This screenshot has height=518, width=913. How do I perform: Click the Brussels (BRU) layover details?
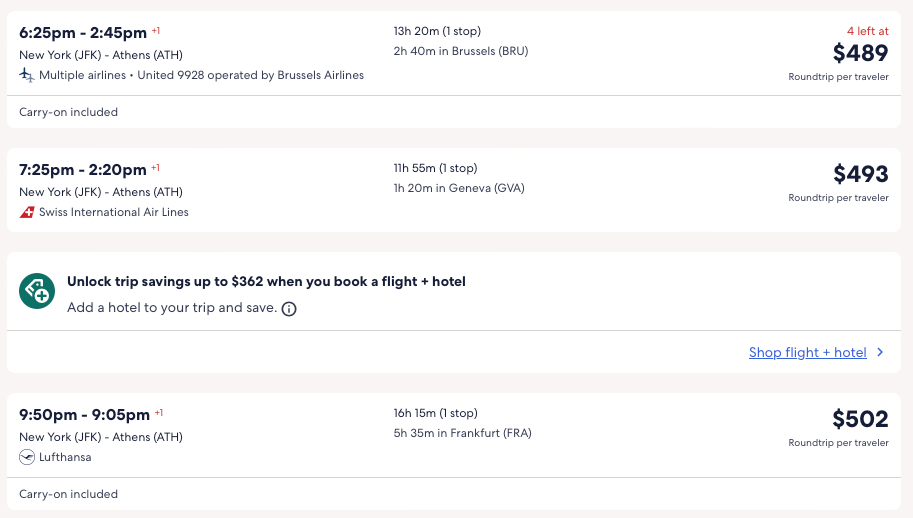[460, 51]
